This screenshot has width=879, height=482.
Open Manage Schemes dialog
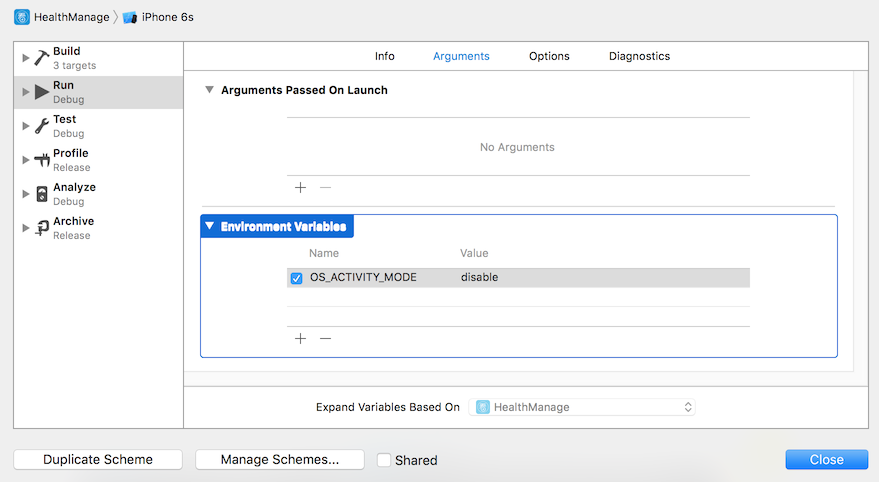(280, 460)
